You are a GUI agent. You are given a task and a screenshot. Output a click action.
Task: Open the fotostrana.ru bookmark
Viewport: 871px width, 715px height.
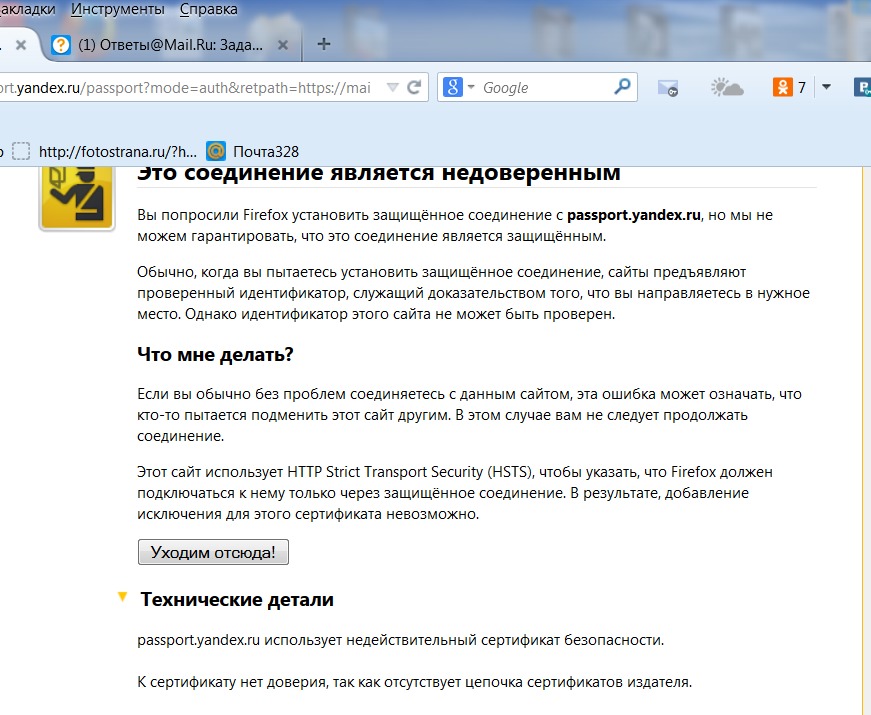[x=104, y=152]
